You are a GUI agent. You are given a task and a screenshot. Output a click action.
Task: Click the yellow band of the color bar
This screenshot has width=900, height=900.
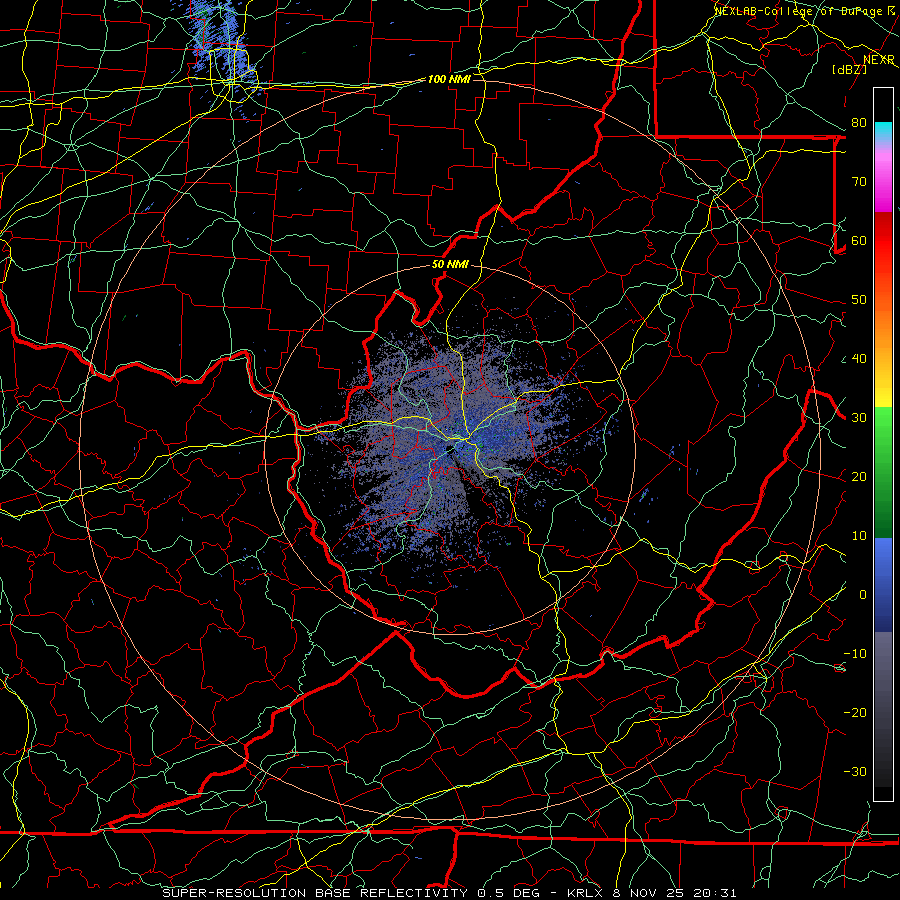tap(883, 390)
